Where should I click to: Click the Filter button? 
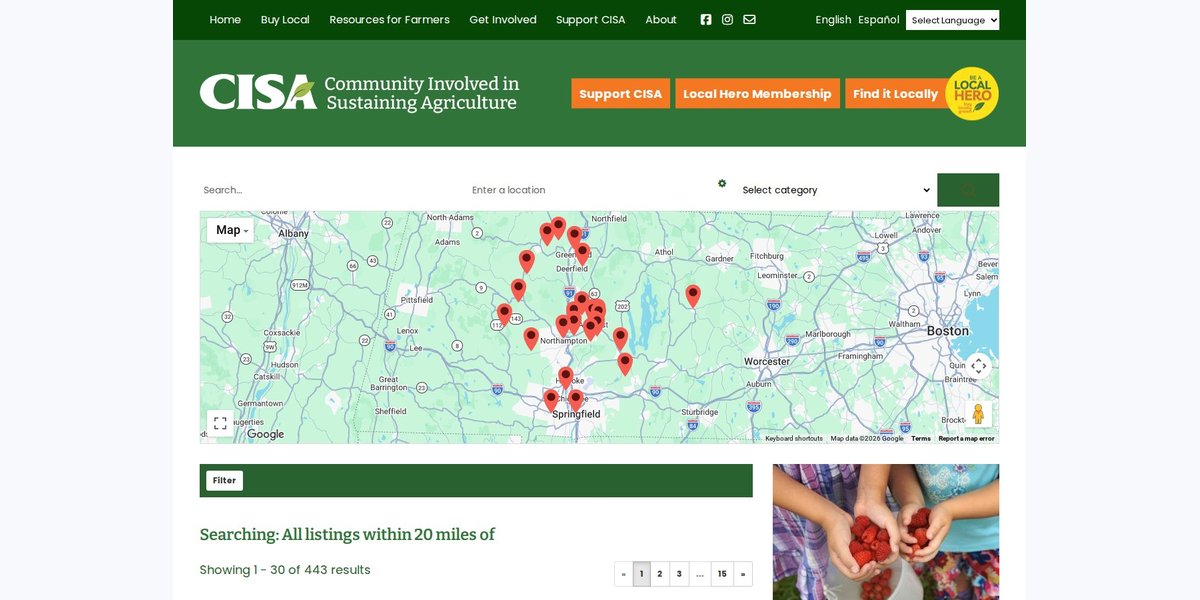(224, 480)
